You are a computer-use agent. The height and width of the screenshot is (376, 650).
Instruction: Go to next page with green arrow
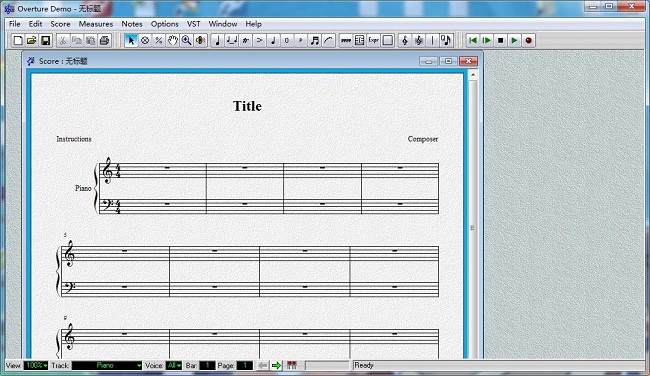point(276,365)
